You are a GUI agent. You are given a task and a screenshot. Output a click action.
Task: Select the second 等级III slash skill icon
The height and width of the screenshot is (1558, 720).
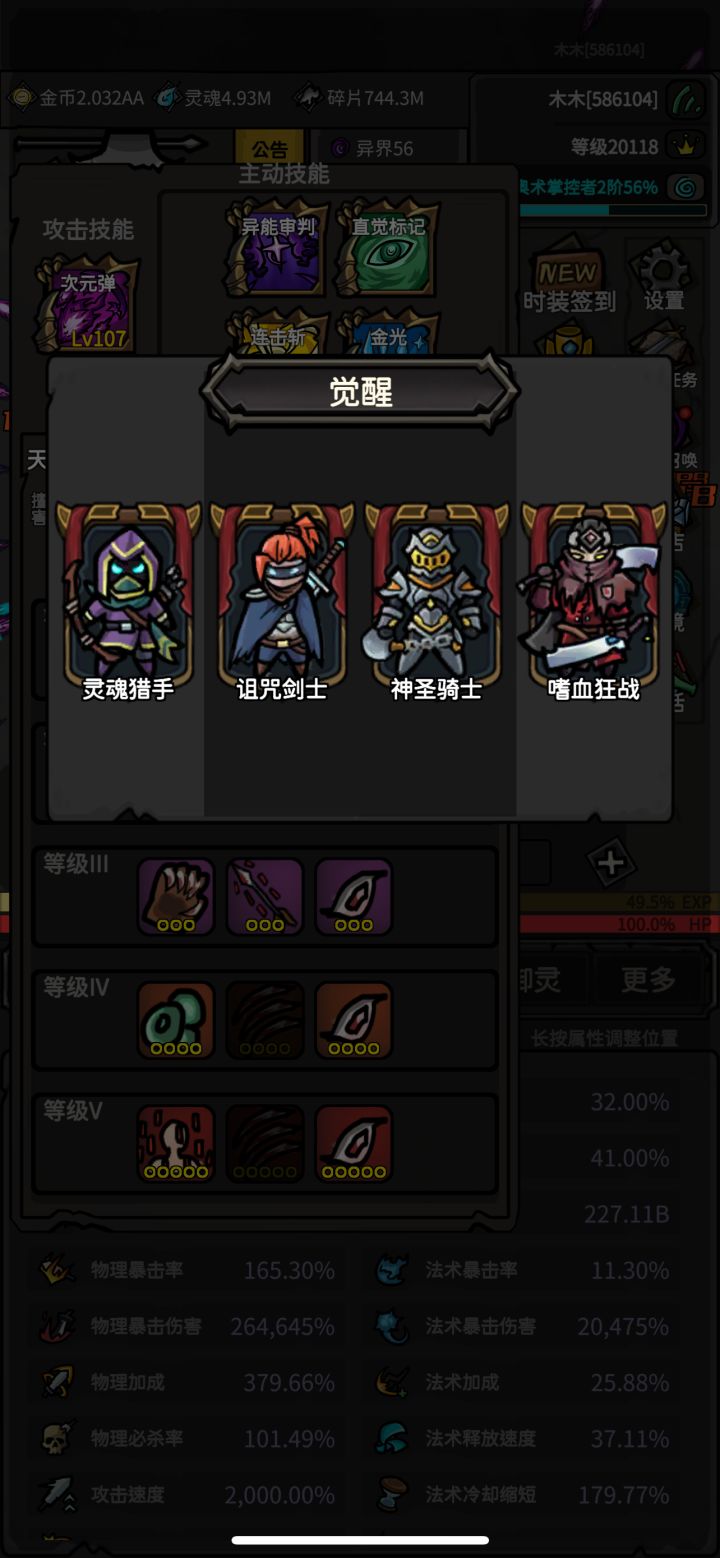(265, 897)
